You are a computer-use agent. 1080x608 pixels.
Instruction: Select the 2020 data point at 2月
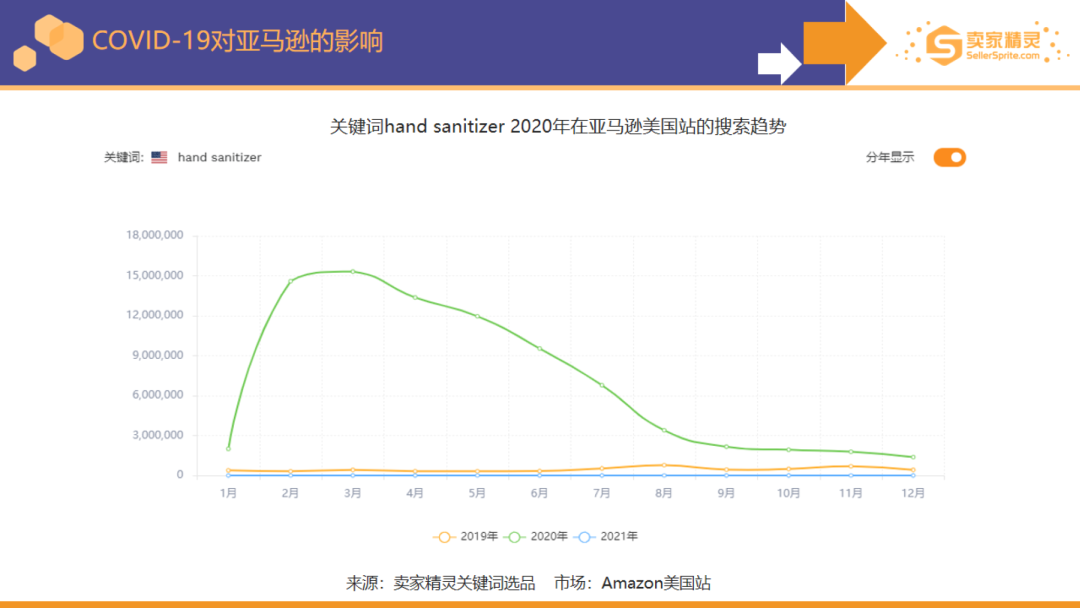coord(290,281)
